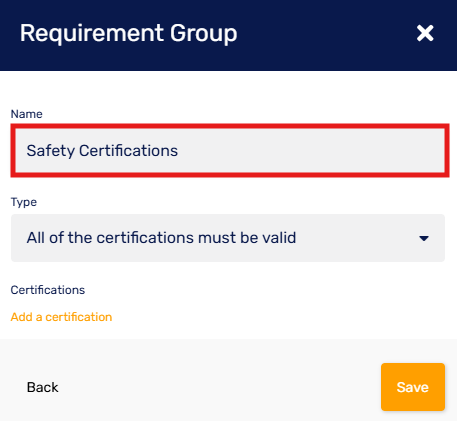Click the dark blue dialog header bar

coord(228,35)
